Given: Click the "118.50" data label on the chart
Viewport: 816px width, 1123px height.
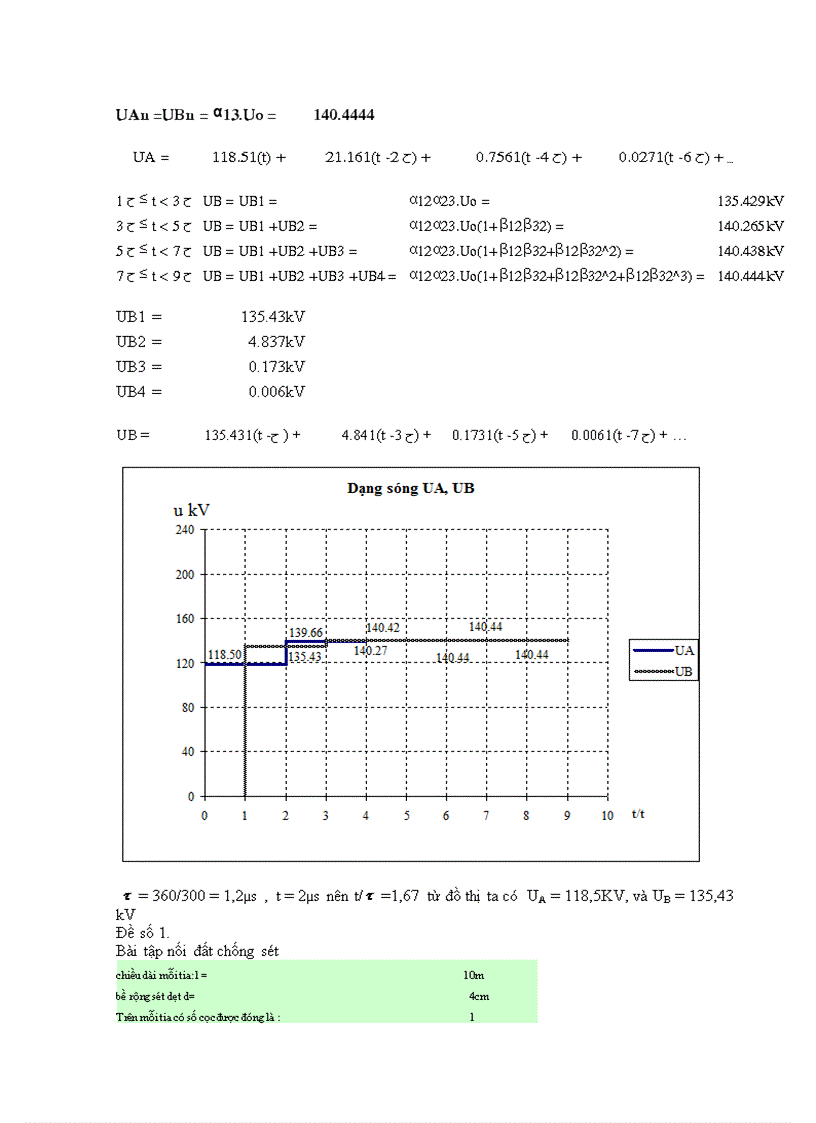Looking at the screenshot, I should tap(224, 655).
